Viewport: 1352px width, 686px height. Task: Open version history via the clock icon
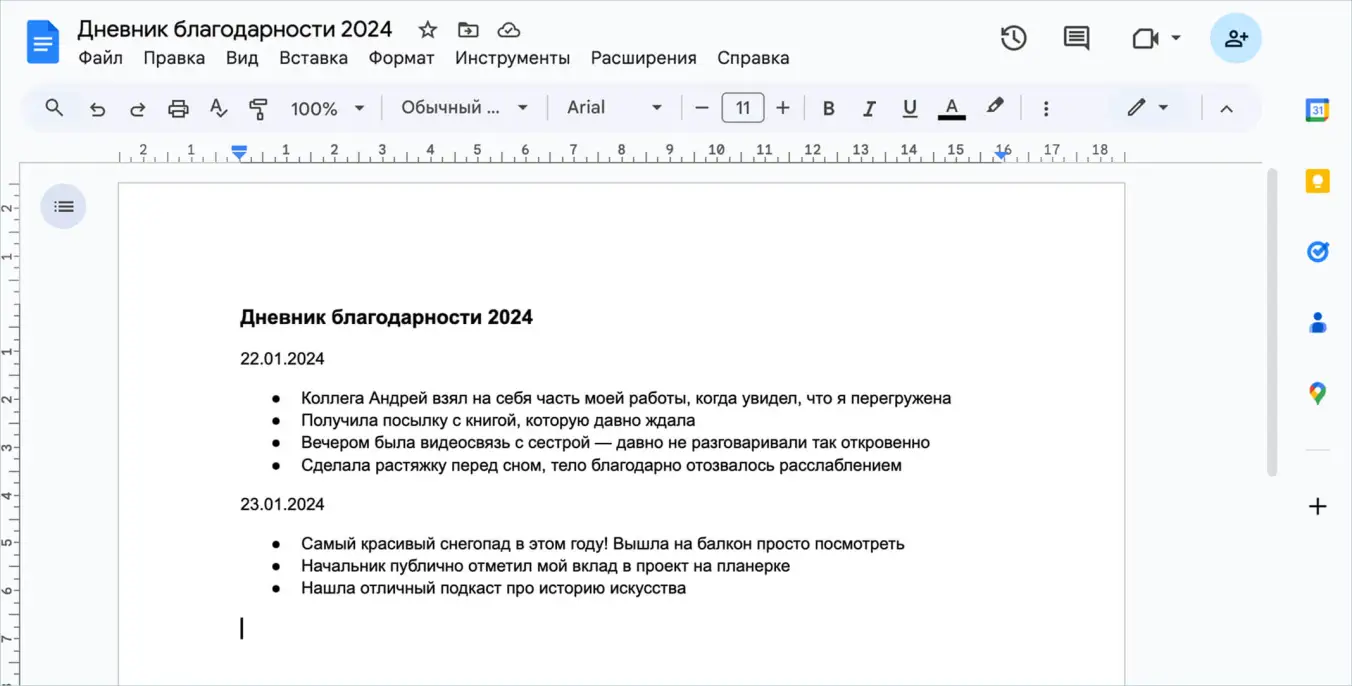tap(1013, 37)
